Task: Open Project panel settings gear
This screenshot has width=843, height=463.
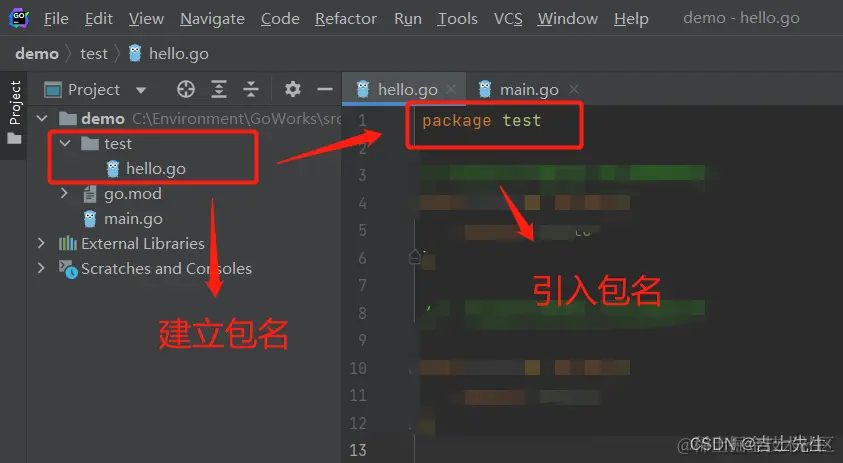Action: (x=292, y=89)
